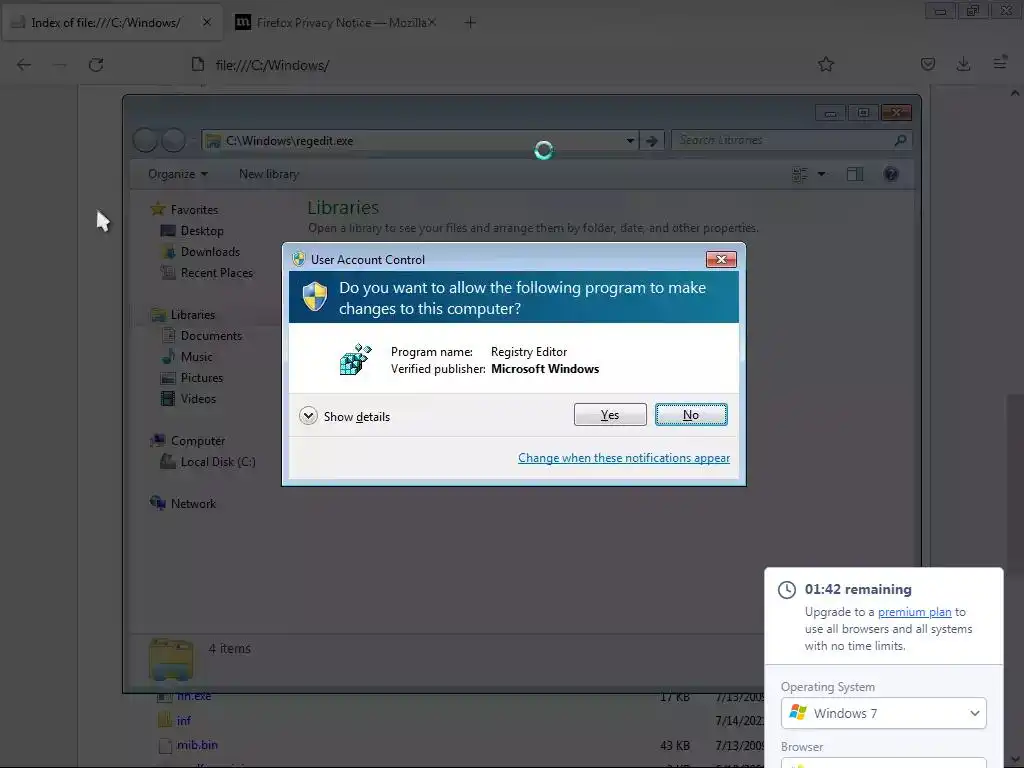Open the Save to Pocket button
1024x768 pixels.
point(928,64)
